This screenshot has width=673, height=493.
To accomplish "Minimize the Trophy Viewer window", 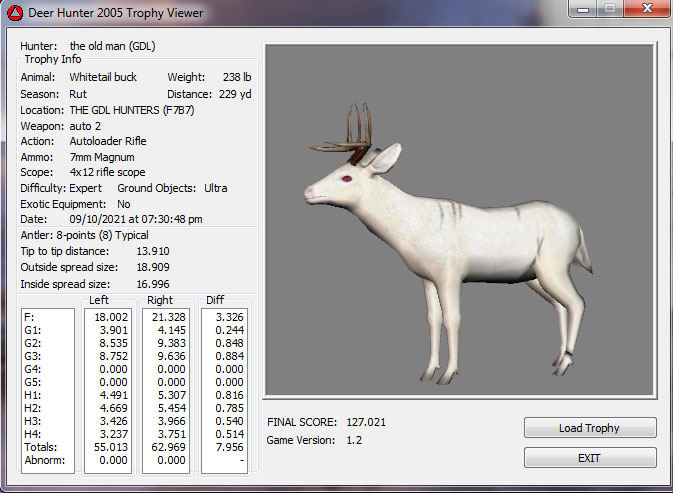I will (x=580, y=9).
